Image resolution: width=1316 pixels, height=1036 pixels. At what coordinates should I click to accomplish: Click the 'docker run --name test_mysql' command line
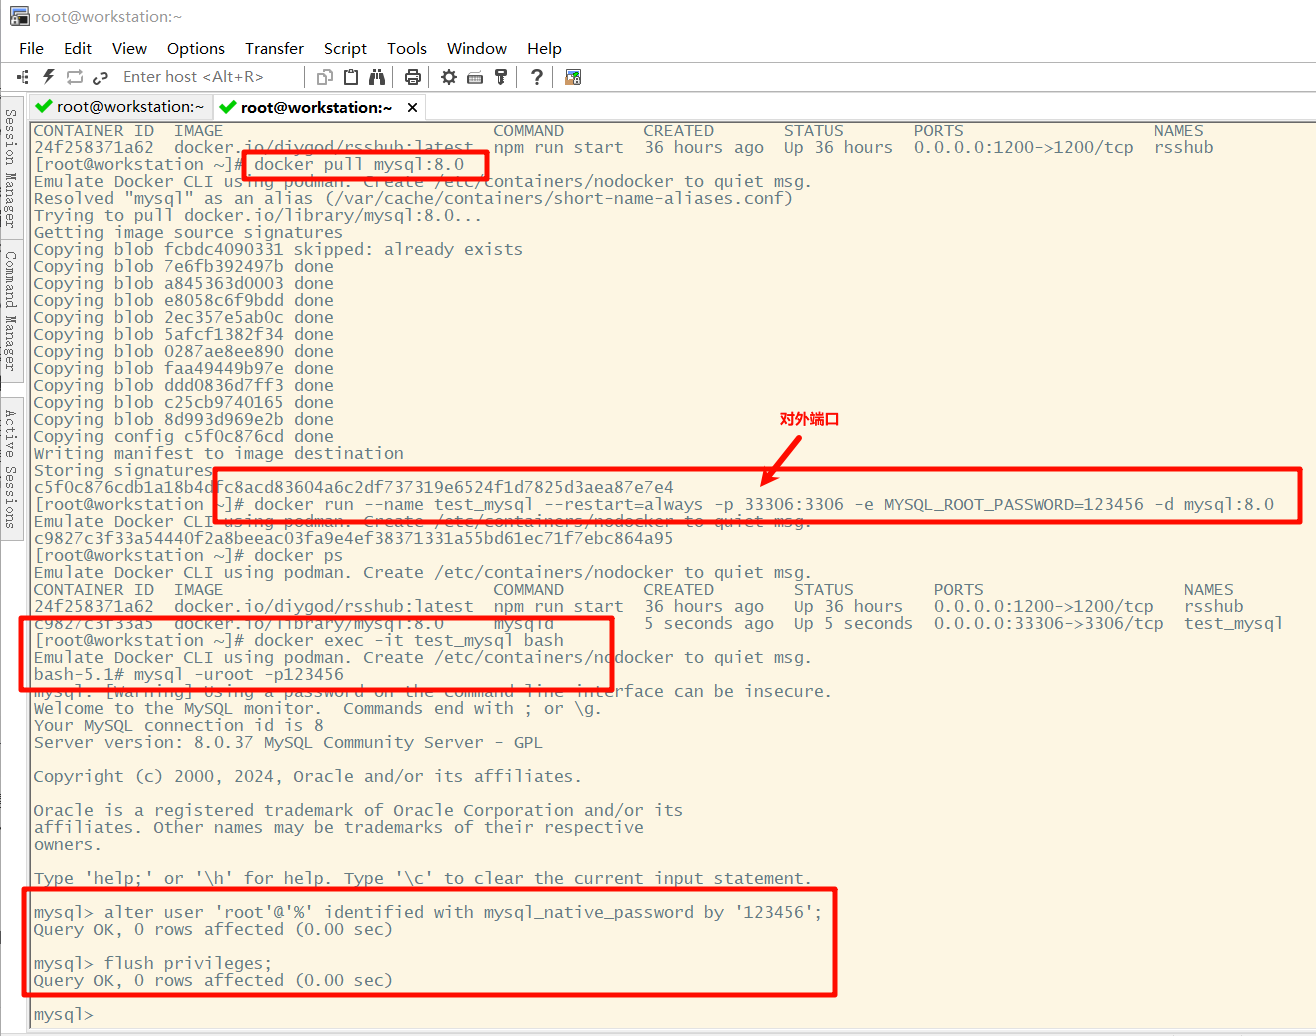pyautogui.click(x=764, y=504)
